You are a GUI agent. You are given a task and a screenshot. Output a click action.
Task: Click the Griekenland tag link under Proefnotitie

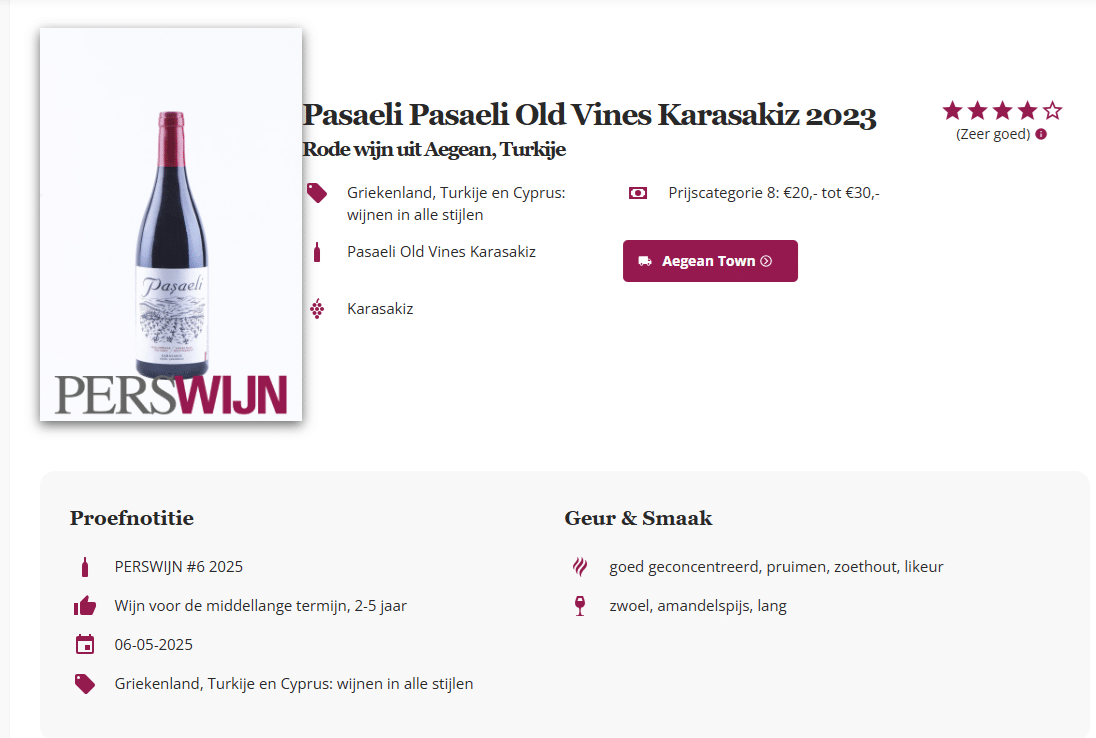click(x=294, y=684)
